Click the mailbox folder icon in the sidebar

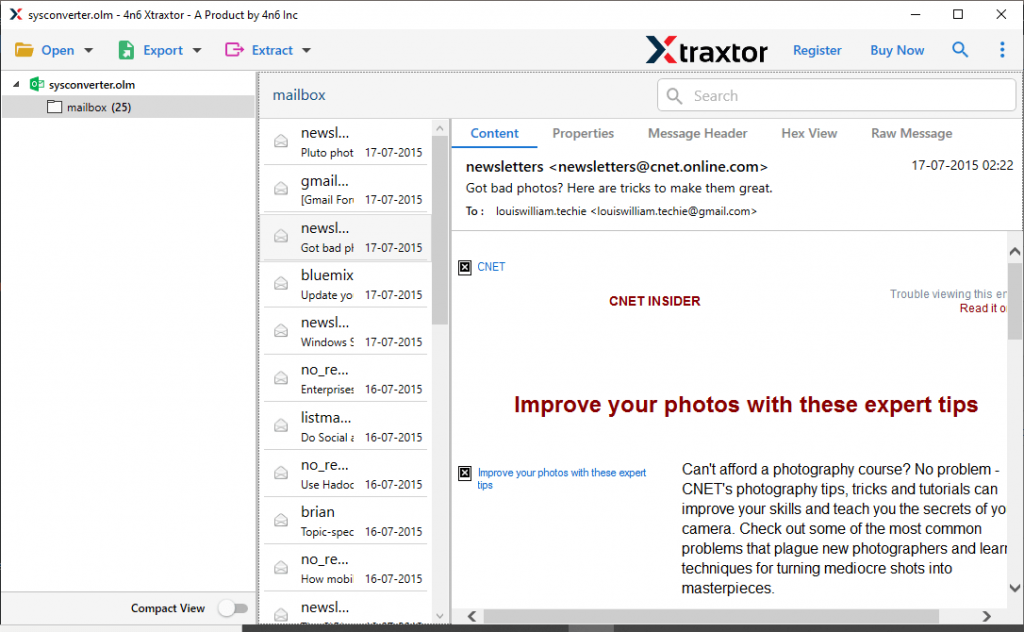coord(55,106)
